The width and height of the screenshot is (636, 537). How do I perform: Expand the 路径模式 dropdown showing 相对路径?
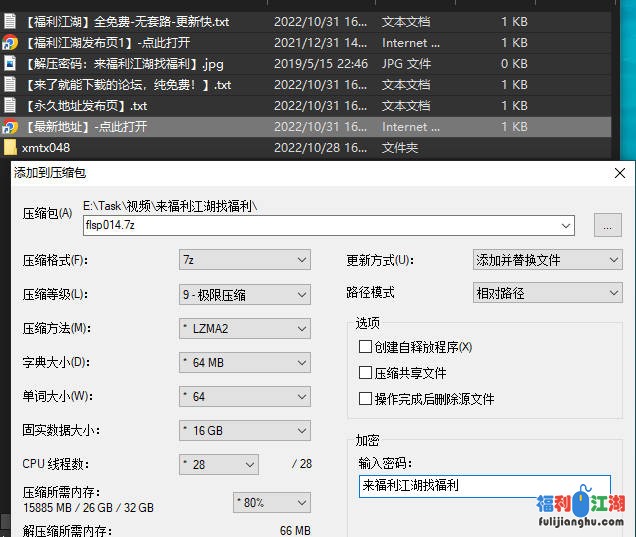coord(547,293)
